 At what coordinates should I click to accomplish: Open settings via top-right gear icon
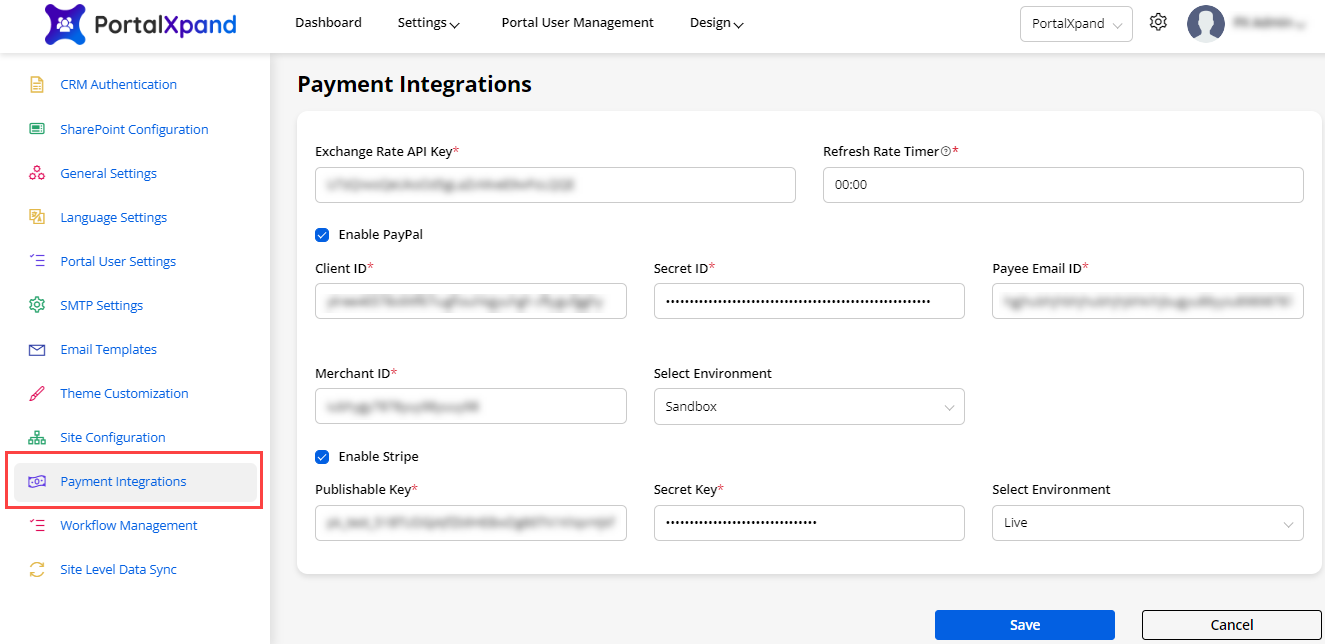point(1158,22)
